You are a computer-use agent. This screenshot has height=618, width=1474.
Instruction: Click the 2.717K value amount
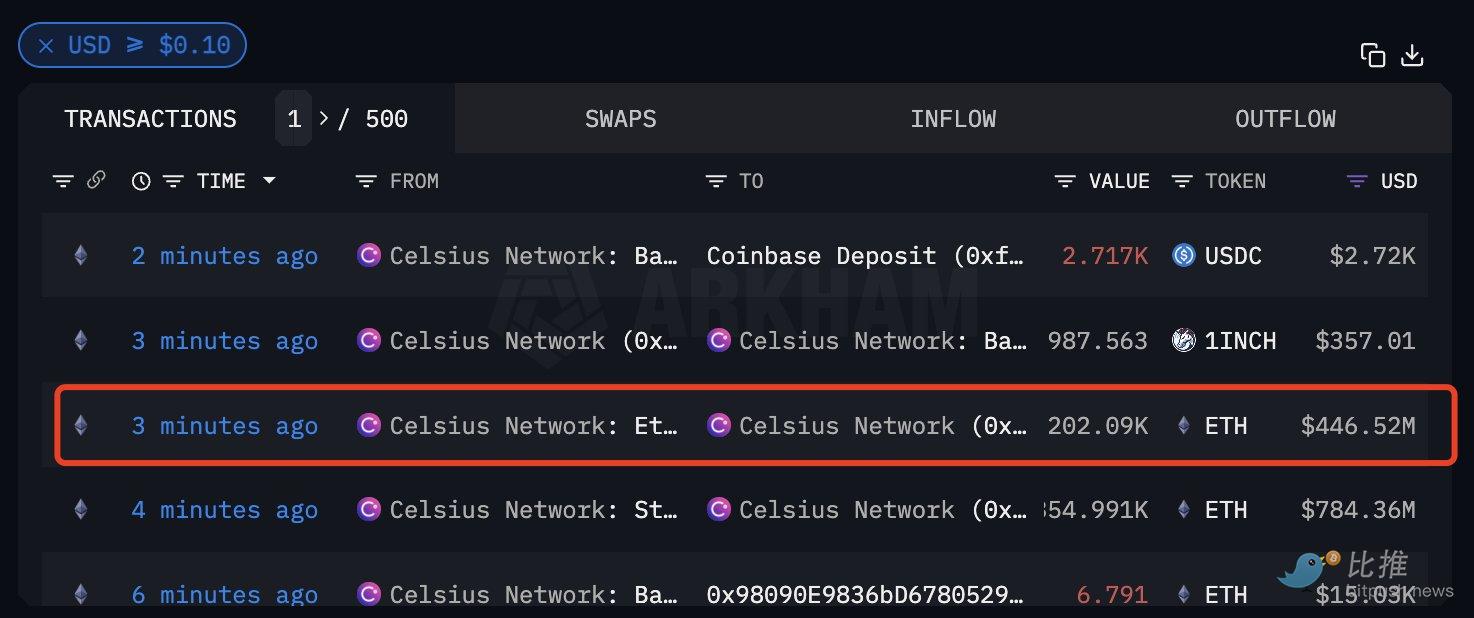pos(1105,256)
